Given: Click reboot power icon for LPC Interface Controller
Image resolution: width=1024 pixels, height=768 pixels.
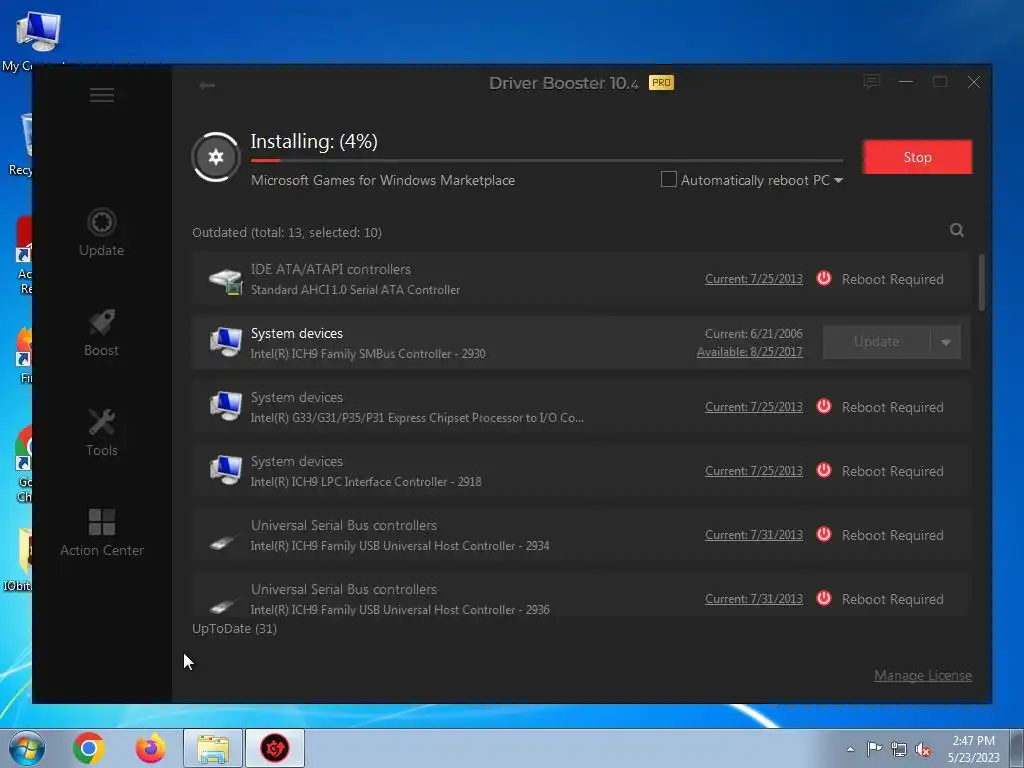Looking at the screenshot, I should [824, 470].
